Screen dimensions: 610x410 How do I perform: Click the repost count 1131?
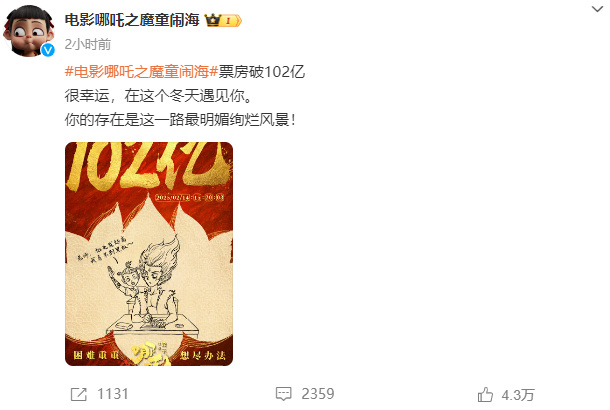click(112, 394)
